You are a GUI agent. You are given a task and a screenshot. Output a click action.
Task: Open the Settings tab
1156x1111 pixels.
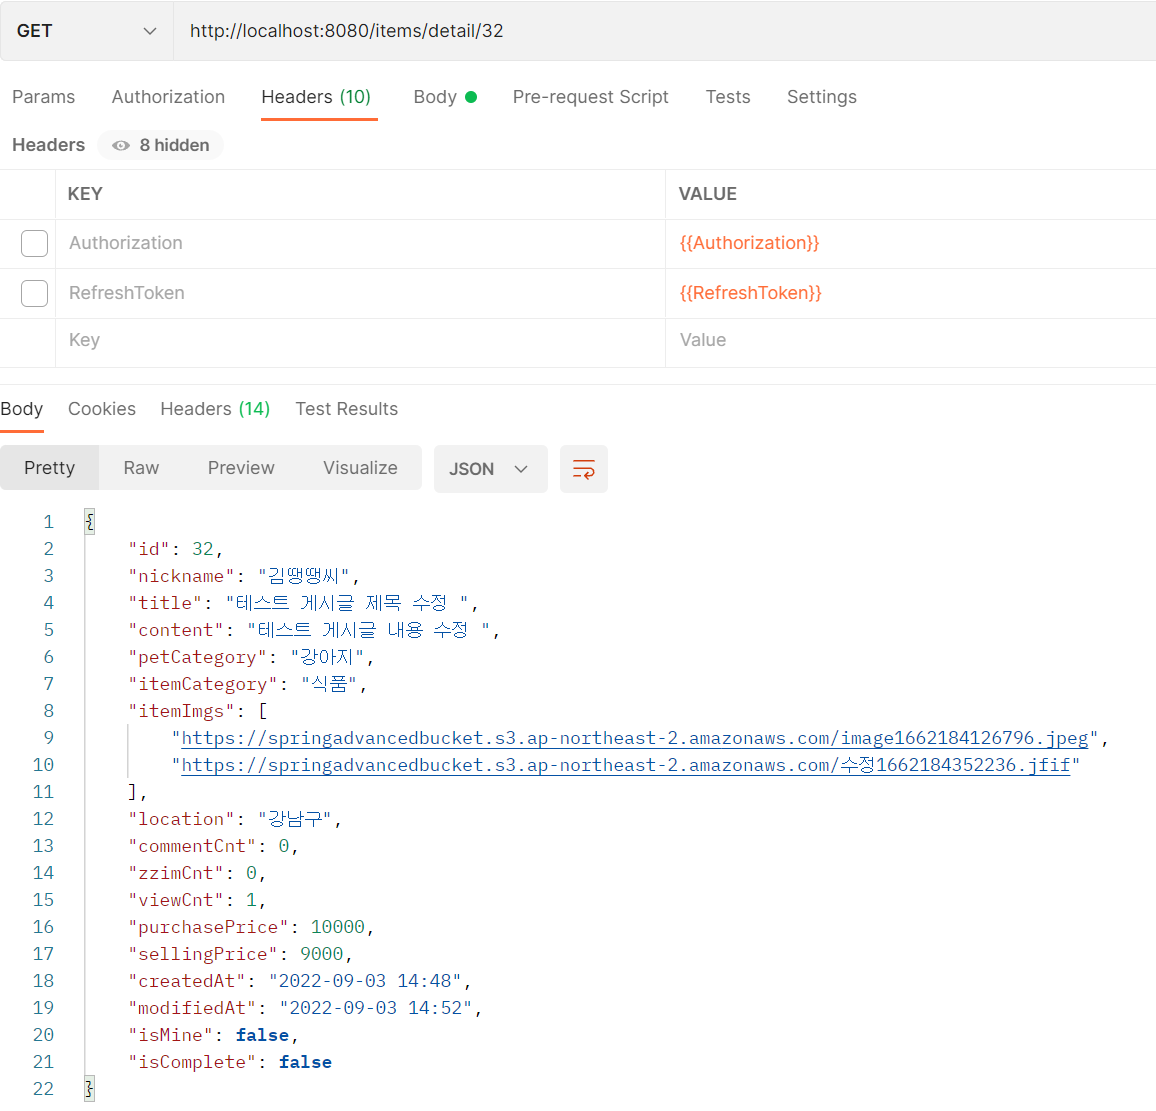coord(821,97)
